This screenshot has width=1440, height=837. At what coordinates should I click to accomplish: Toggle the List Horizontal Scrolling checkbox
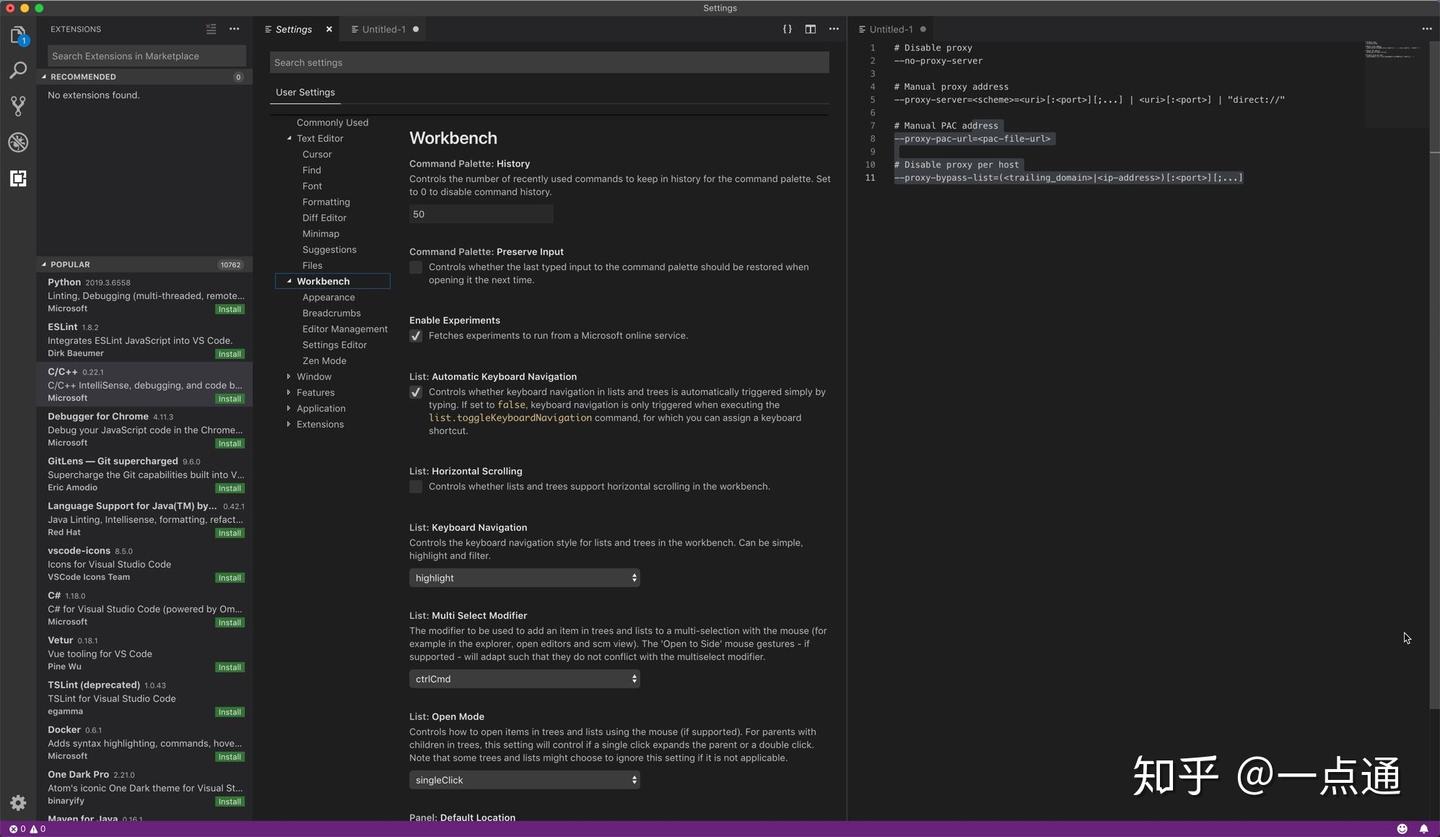[x=416, y=487]
